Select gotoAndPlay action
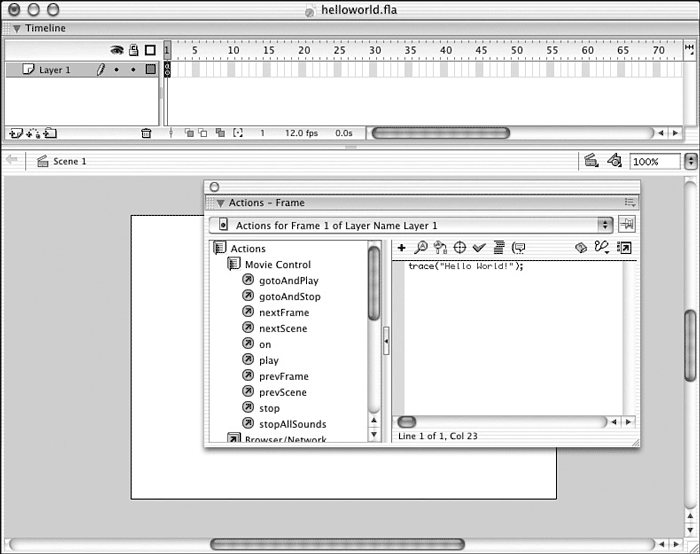 coord(288,281)
